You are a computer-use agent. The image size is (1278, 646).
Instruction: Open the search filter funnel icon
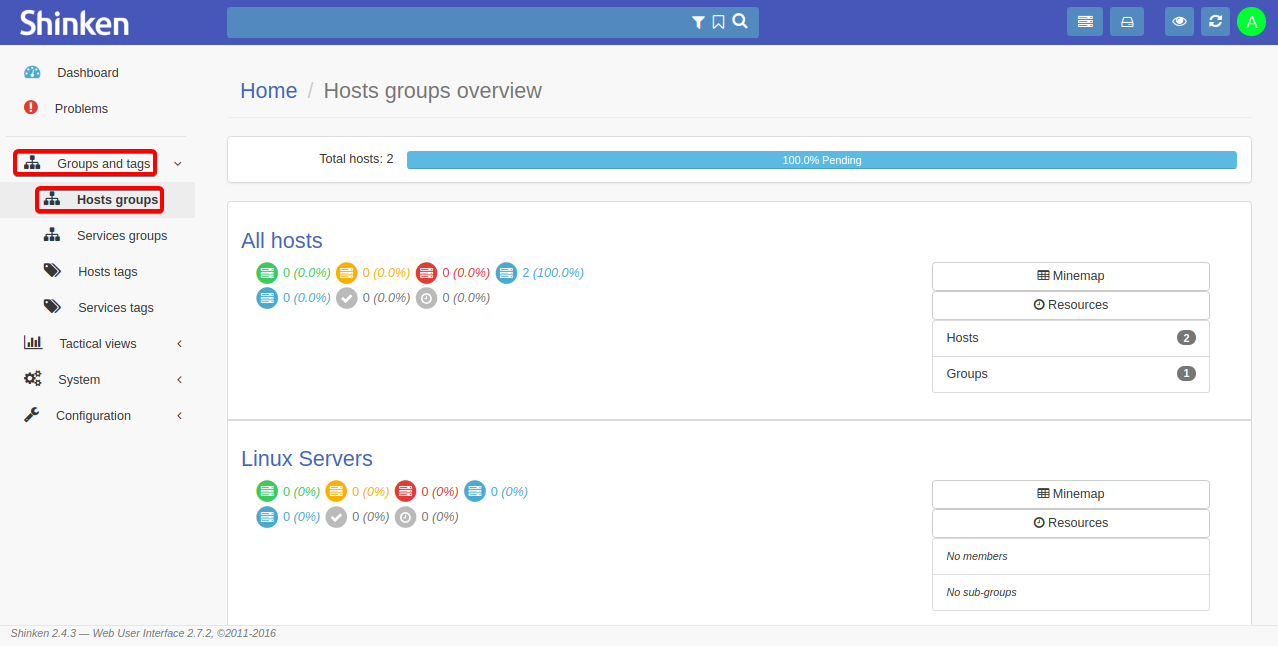click(698, 22)
